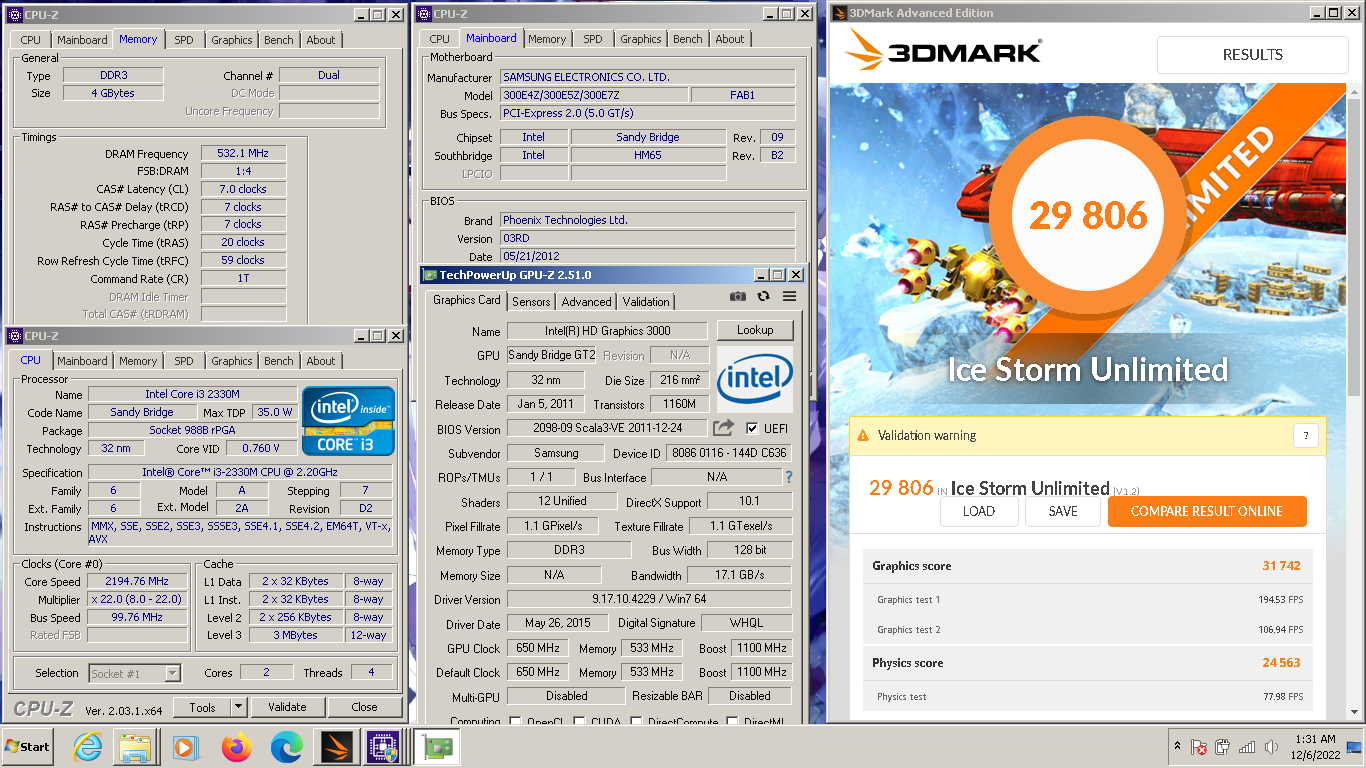Open the Windows Start menu
This screenshot has width=1366, height=768.
tap(29, 746)
